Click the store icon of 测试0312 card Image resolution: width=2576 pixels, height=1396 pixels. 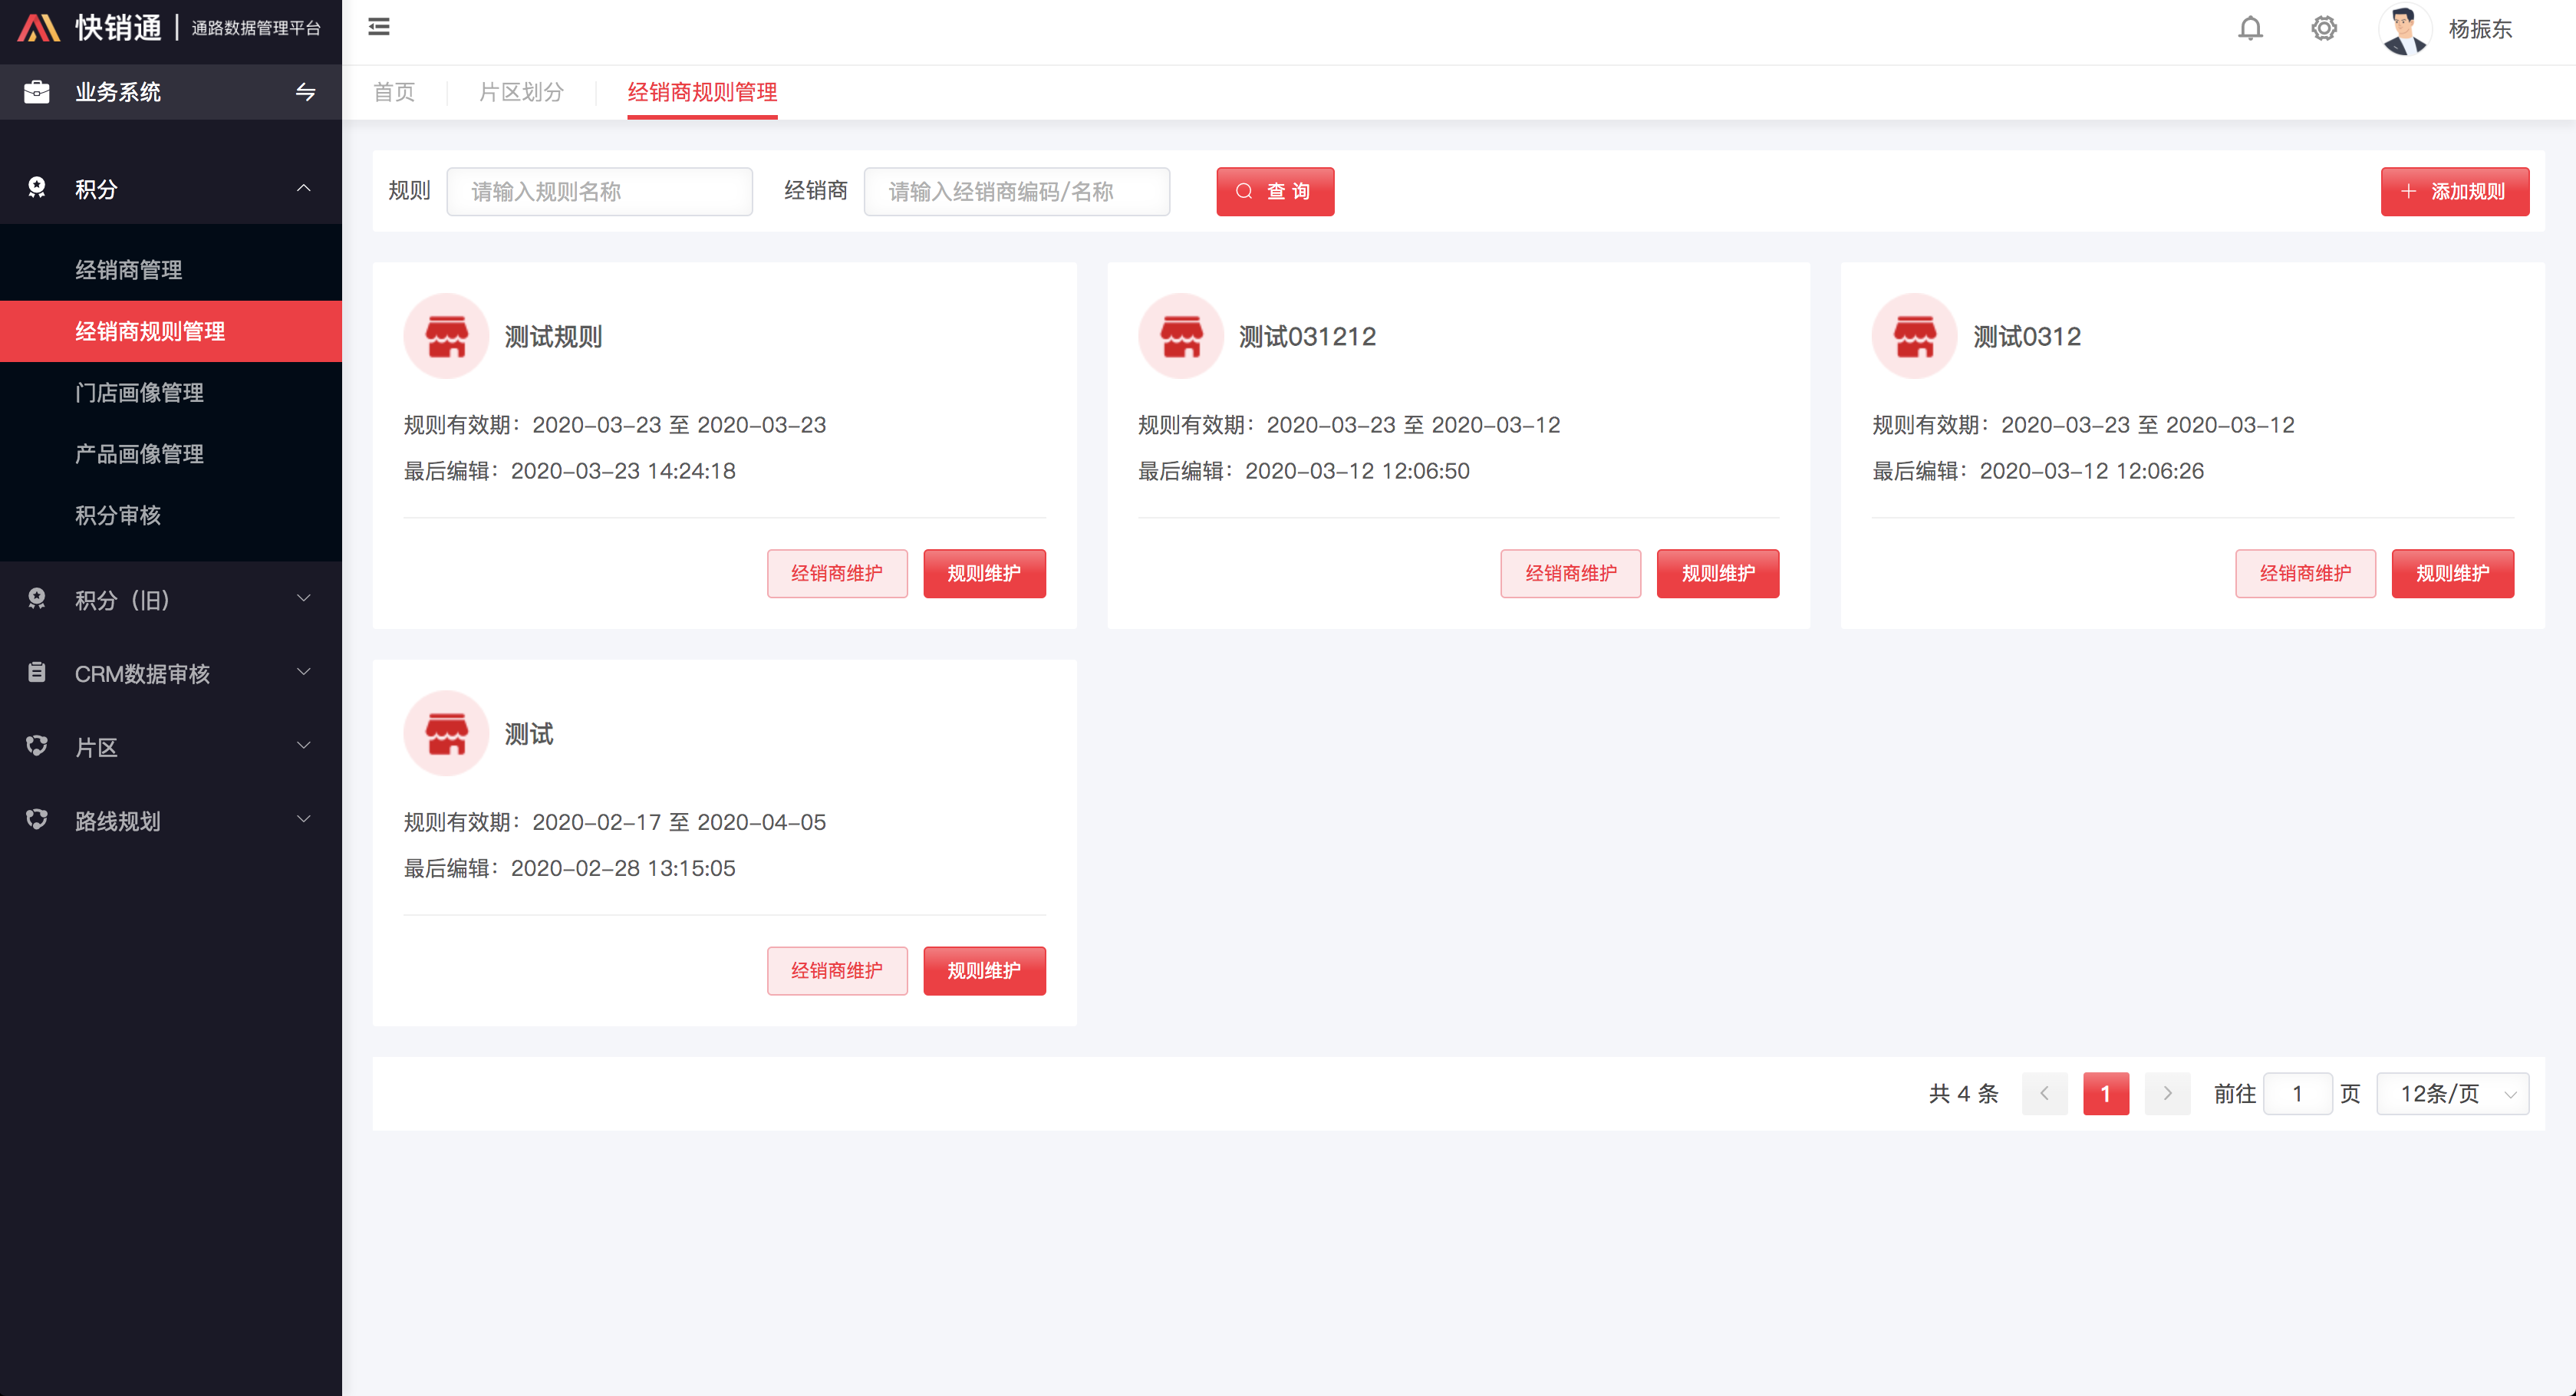[x=1914, y=336]
